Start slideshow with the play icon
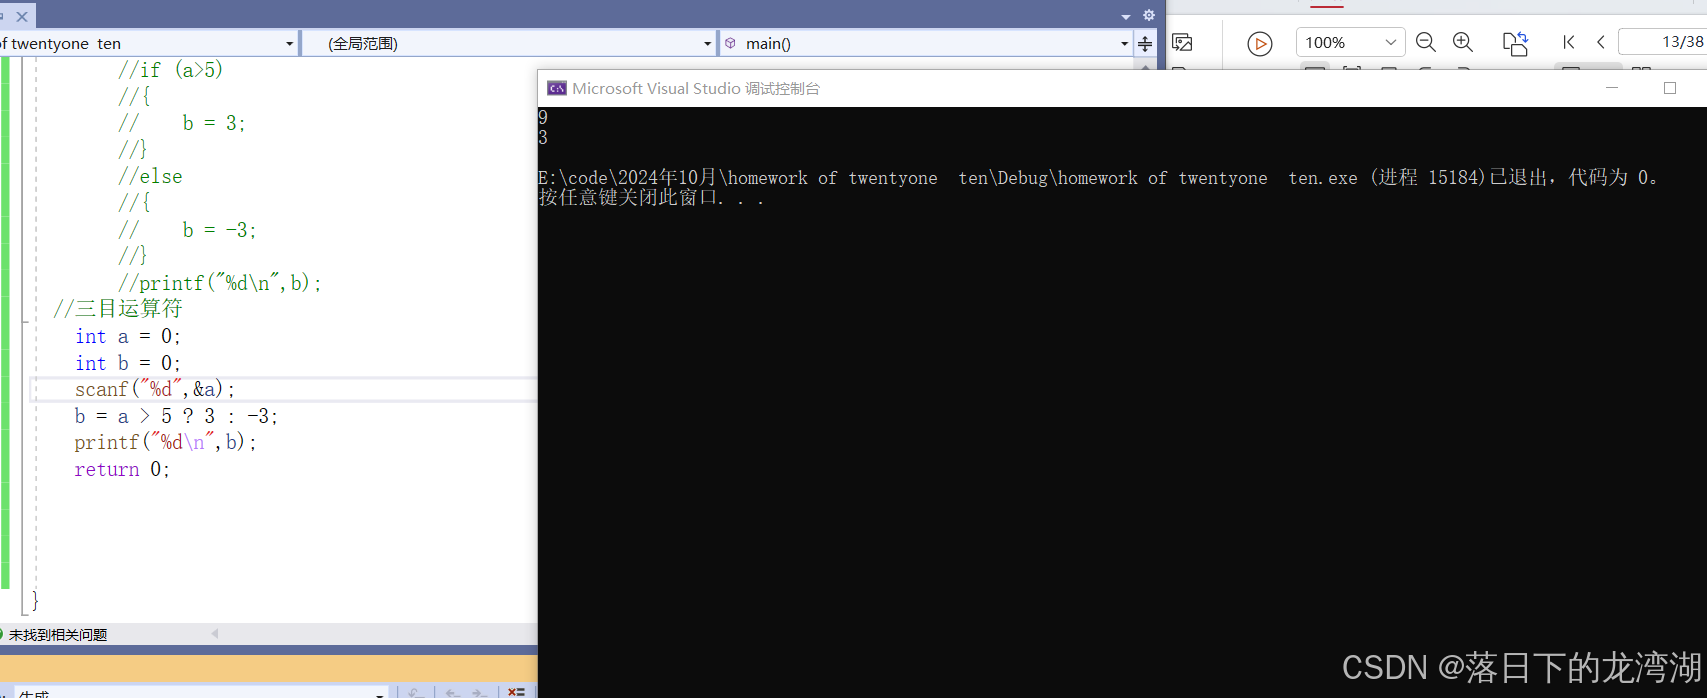Image resolution: width=1707 pixels, height=698 pixels. tap(1260, 43)
